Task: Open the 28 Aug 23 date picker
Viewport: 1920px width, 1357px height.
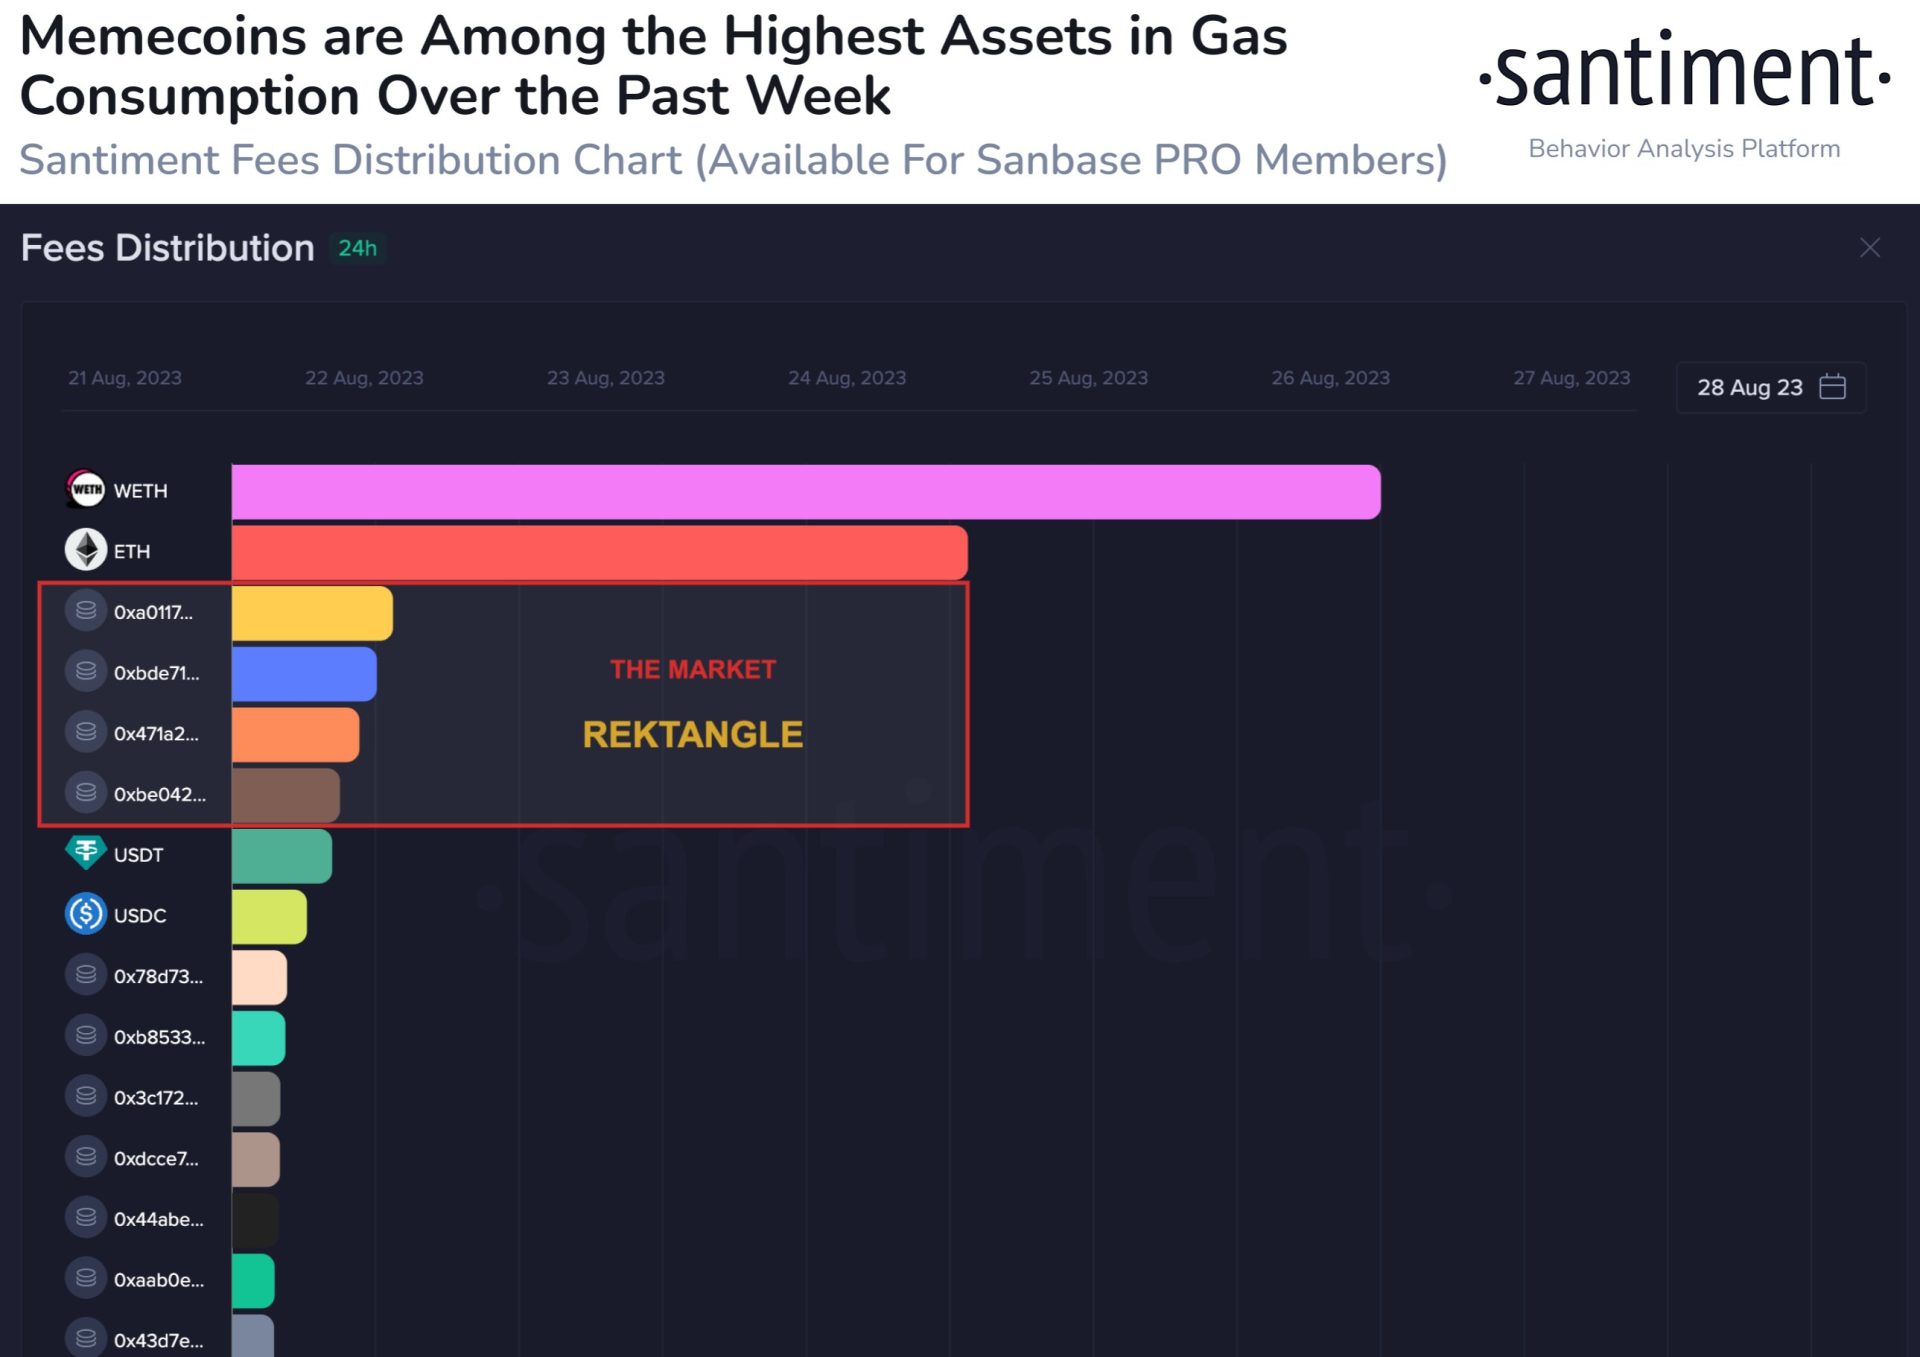Action: coord(1749,387)
